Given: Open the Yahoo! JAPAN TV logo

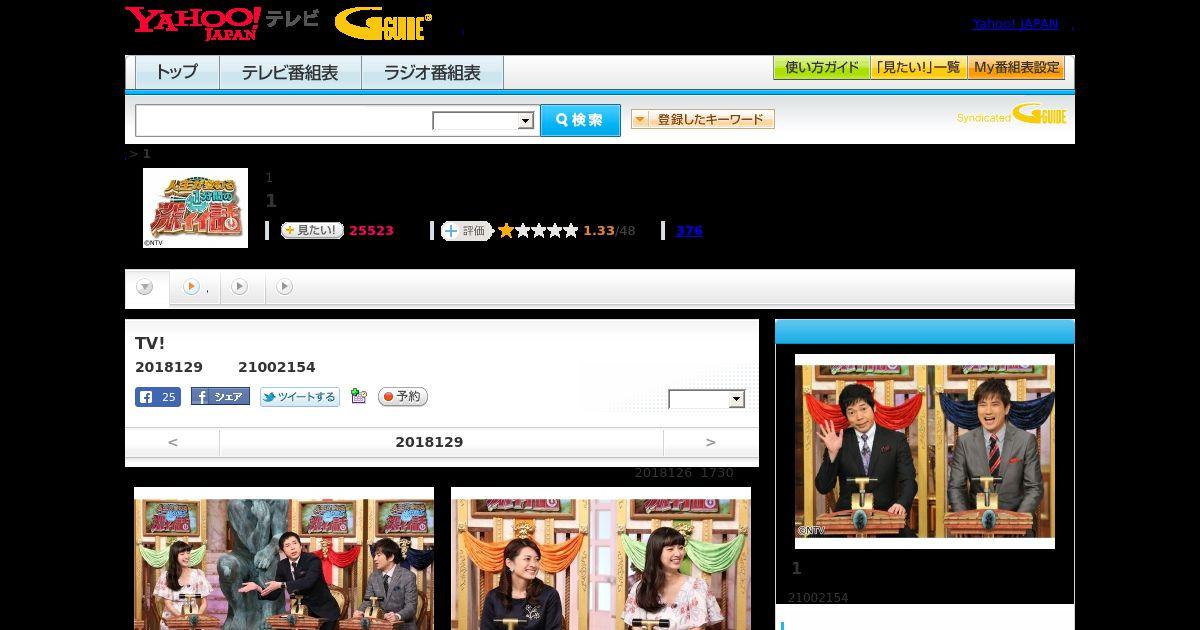Looking at the screenshot, I should click(x=222, y=23).
